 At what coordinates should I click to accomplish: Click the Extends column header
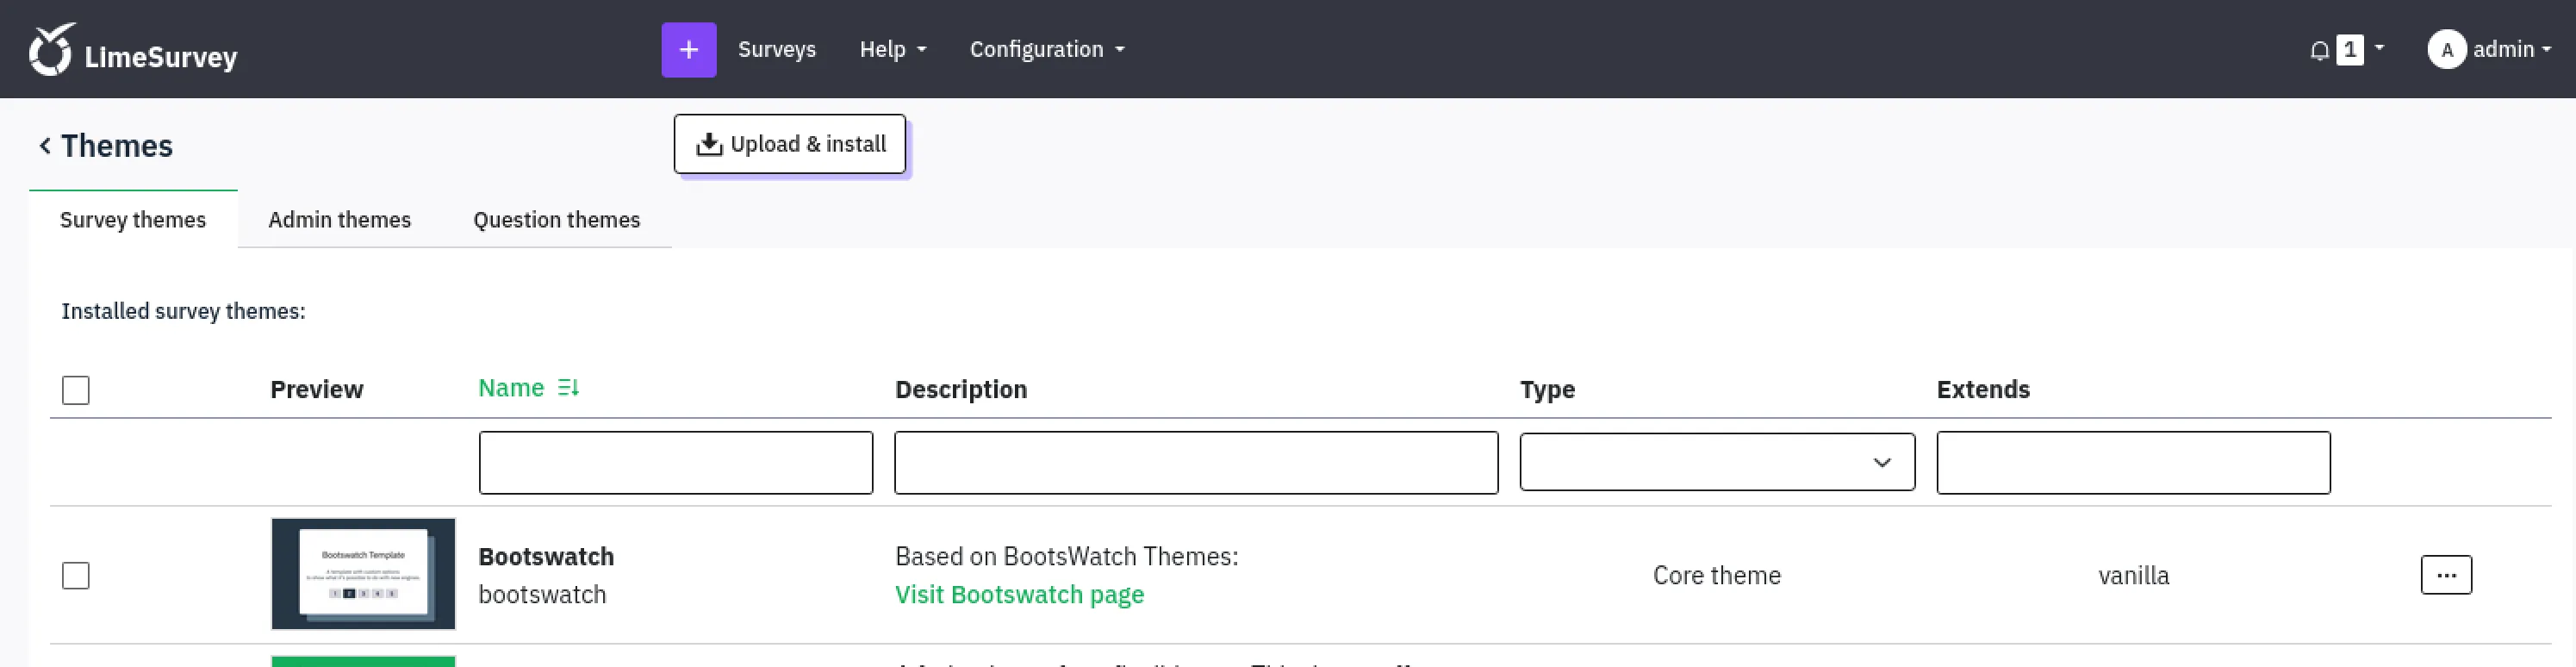point(1983,390)
